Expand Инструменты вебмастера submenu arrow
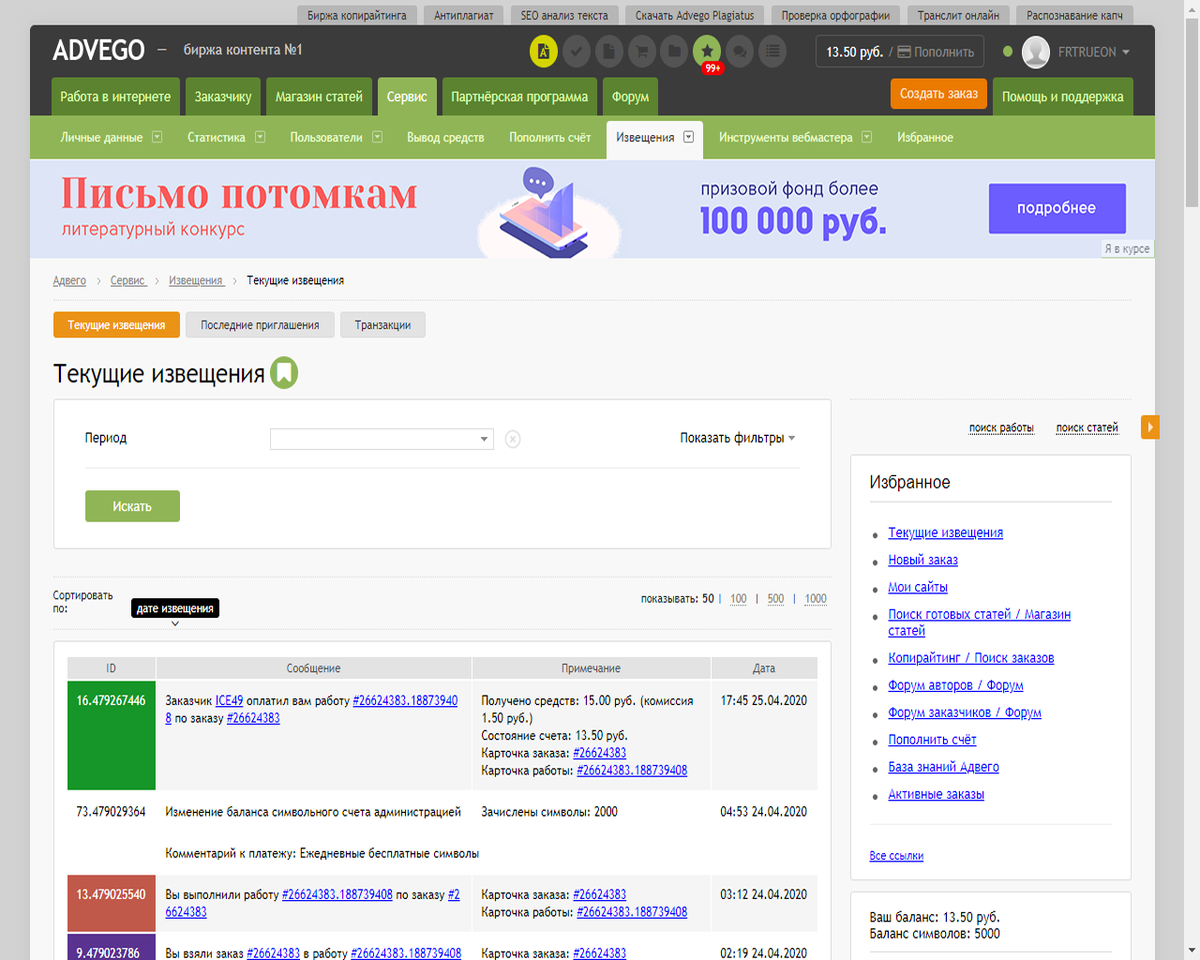The height and width of the screenshot is (960, 1200). [x=867, y=138]
